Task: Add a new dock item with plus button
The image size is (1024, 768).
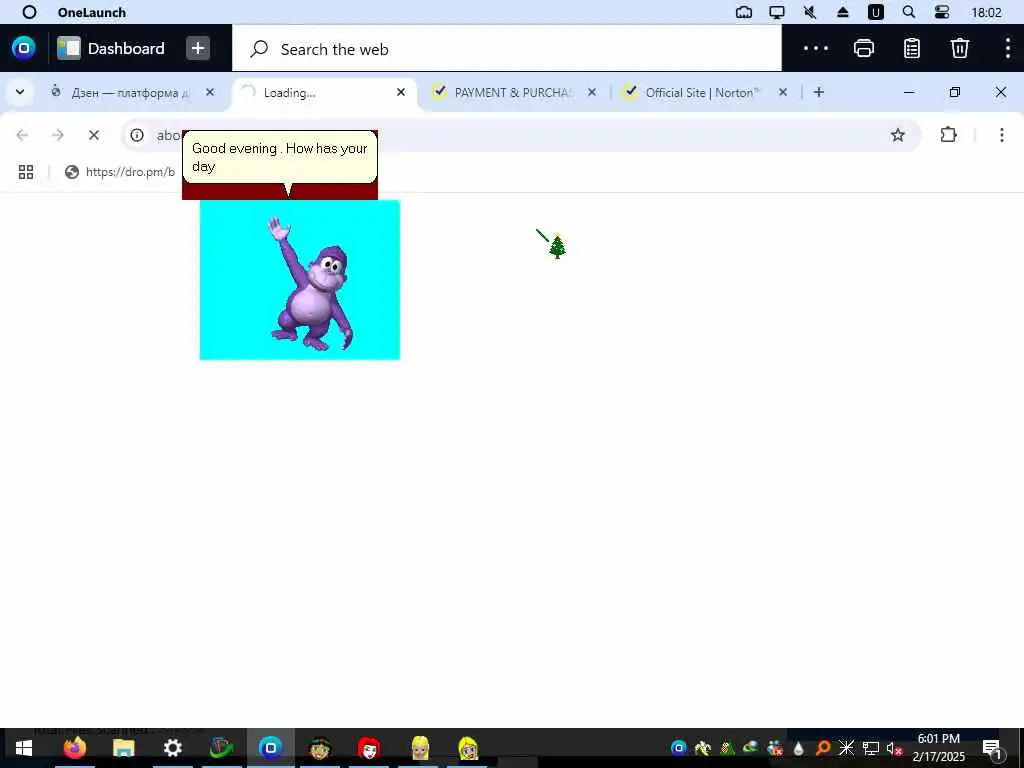Action: [x=198, y=48]
